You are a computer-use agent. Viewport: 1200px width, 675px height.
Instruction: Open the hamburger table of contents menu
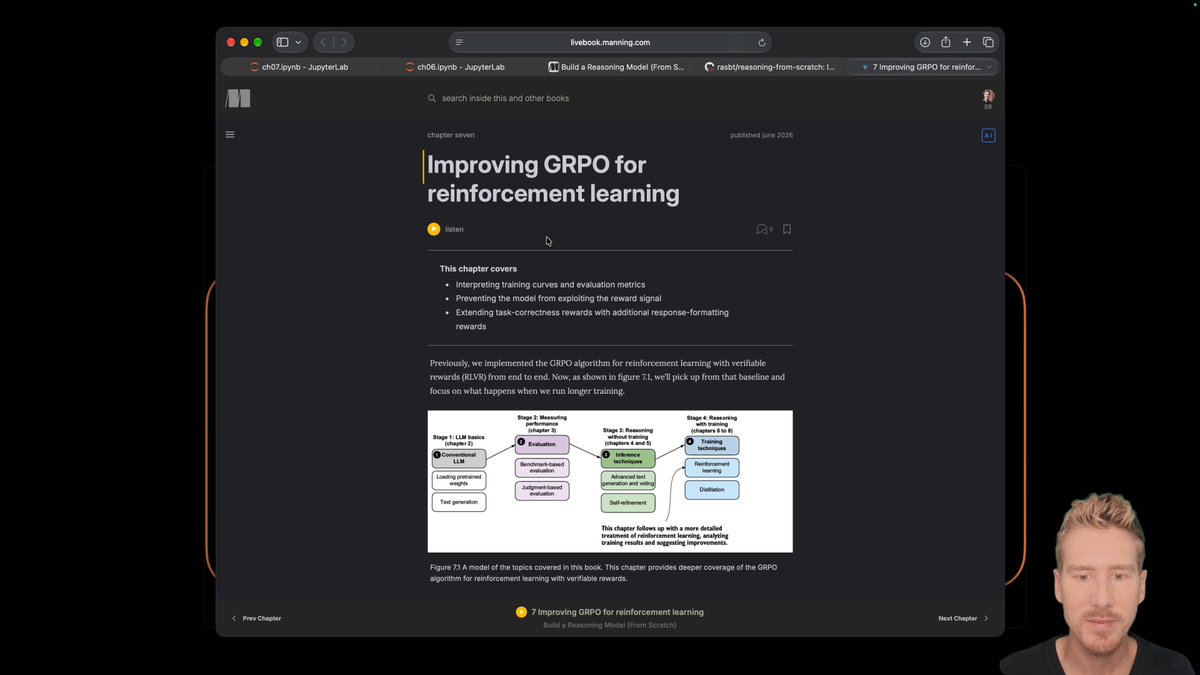(x=230, y=134)
